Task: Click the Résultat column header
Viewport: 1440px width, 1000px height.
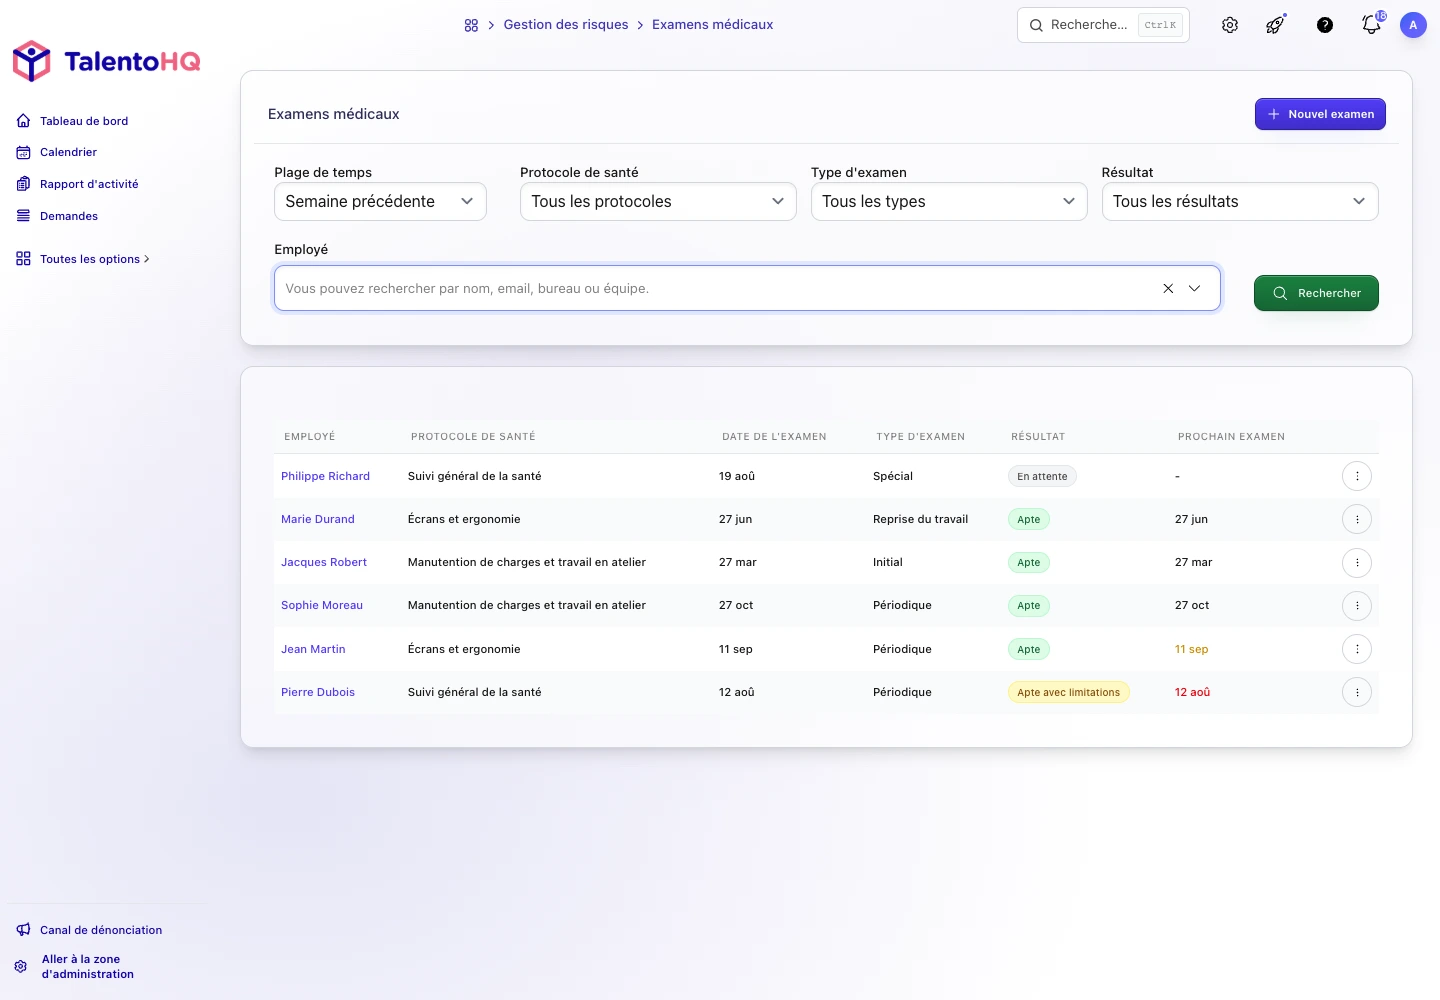Action: tap(1038, 437)
